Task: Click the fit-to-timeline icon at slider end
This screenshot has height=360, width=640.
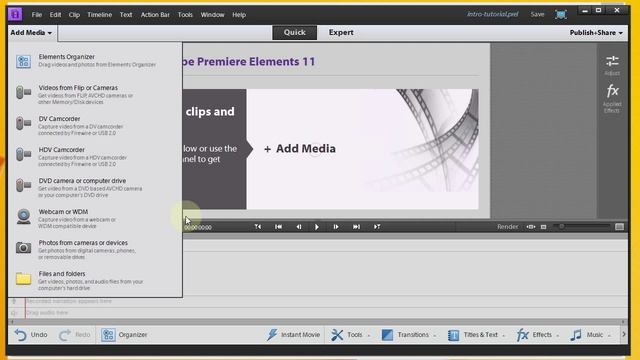Action: point(619,227)
